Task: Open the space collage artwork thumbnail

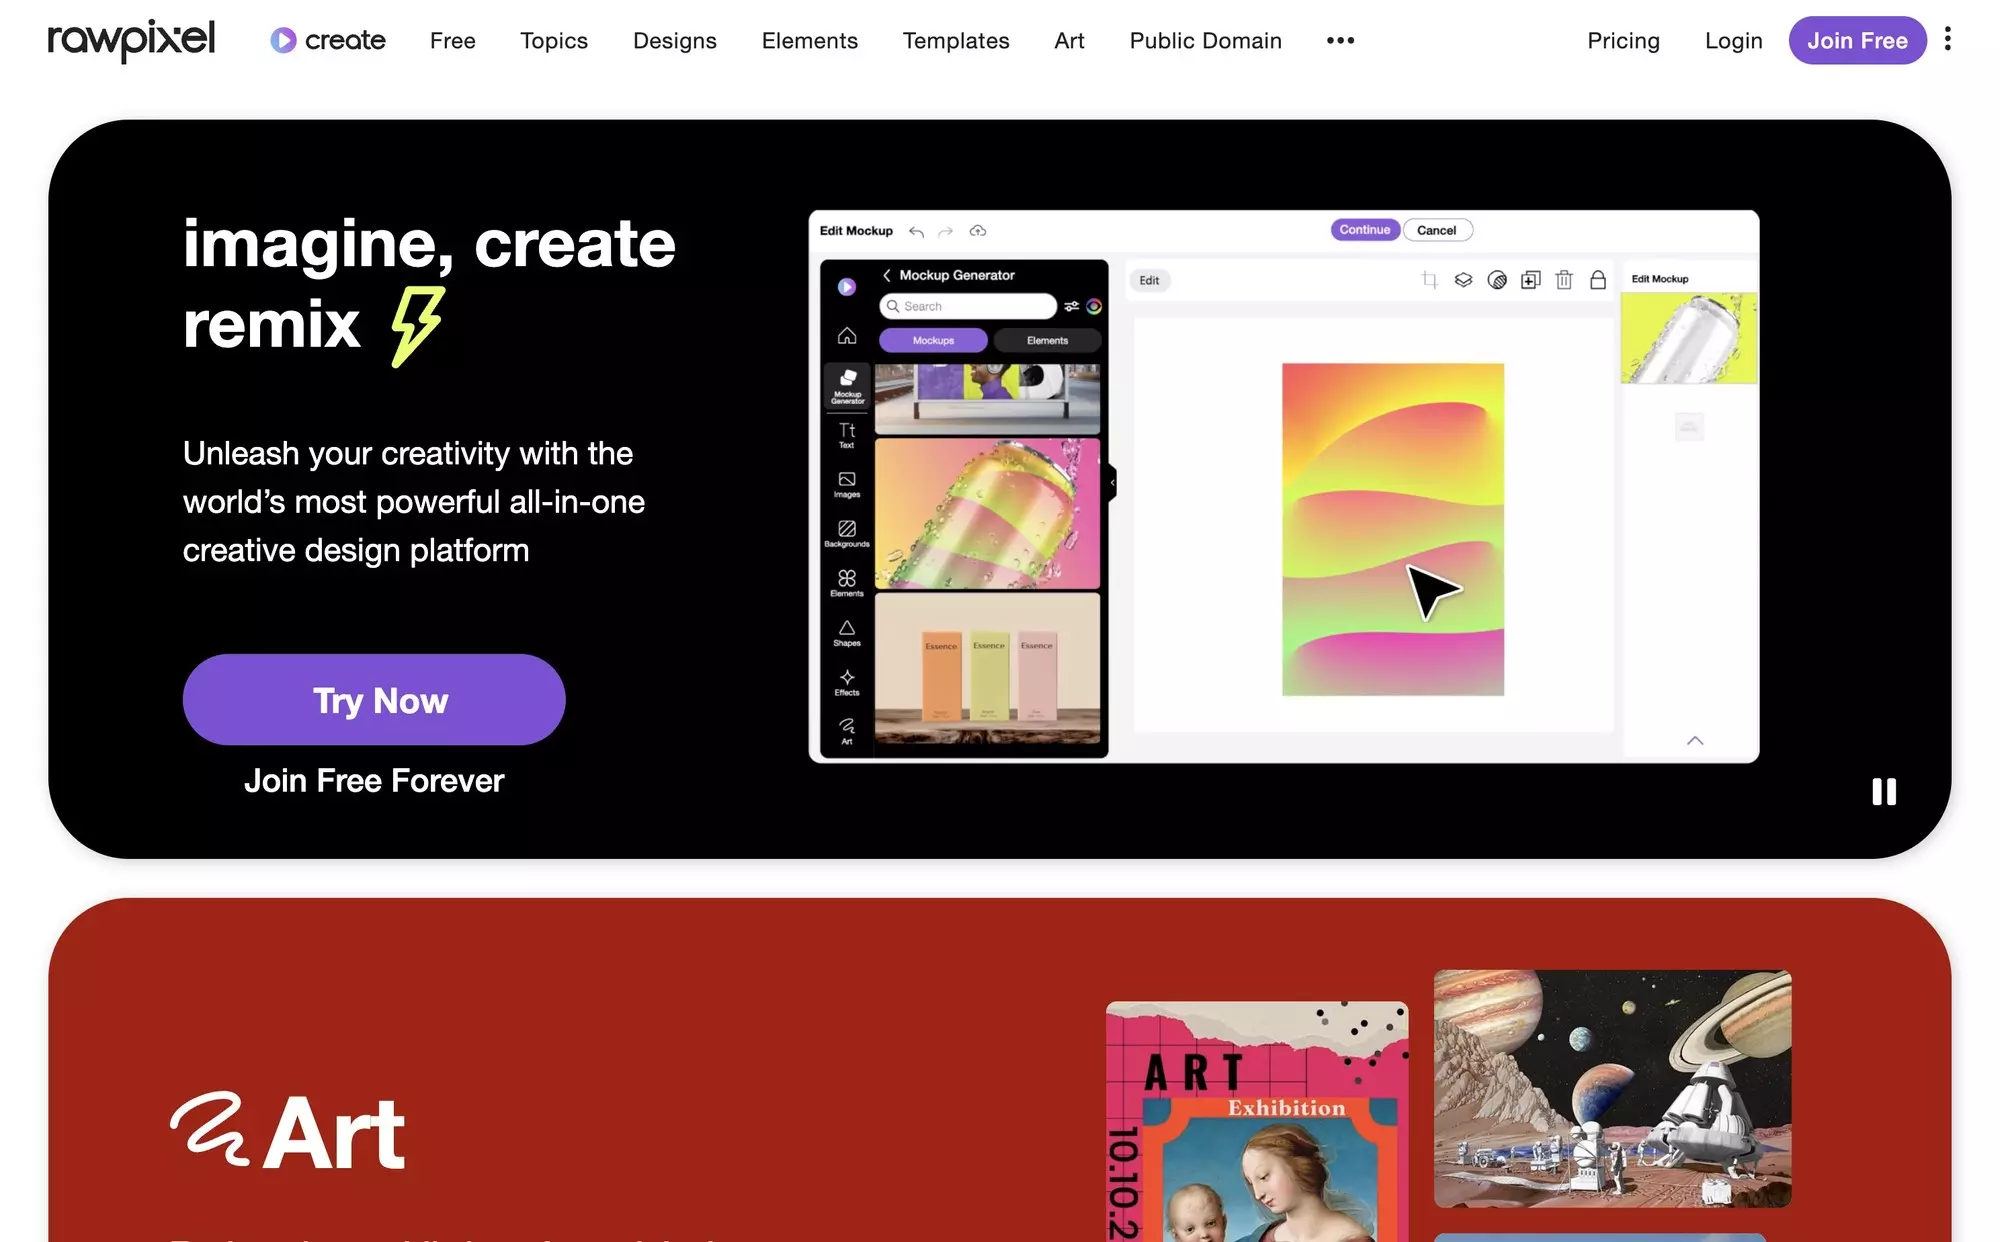Action: [1612, 1088]
